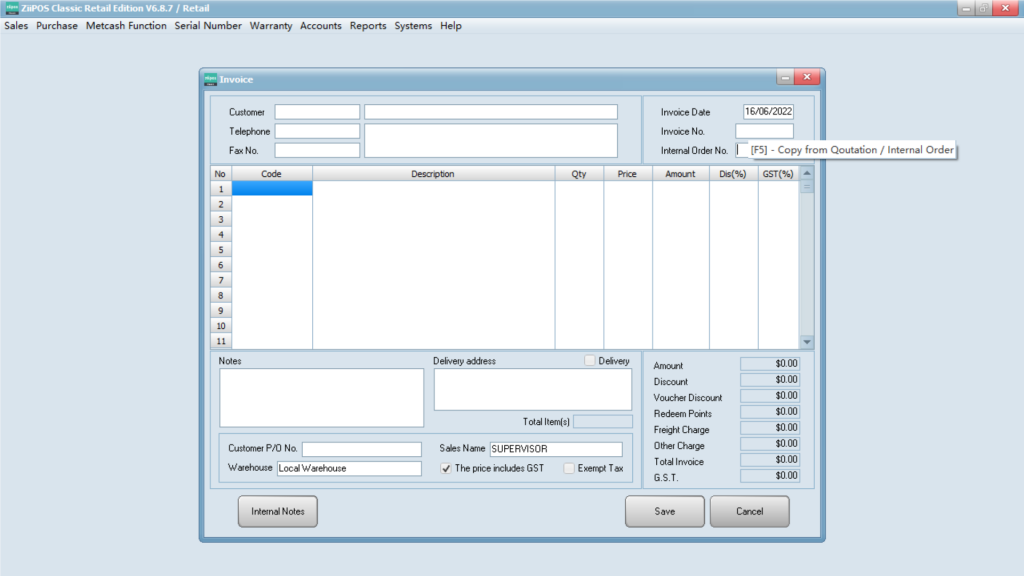This screenshot has height=576, width=1024.
Task: Click the Customer code input field
Action: point(317,112)
